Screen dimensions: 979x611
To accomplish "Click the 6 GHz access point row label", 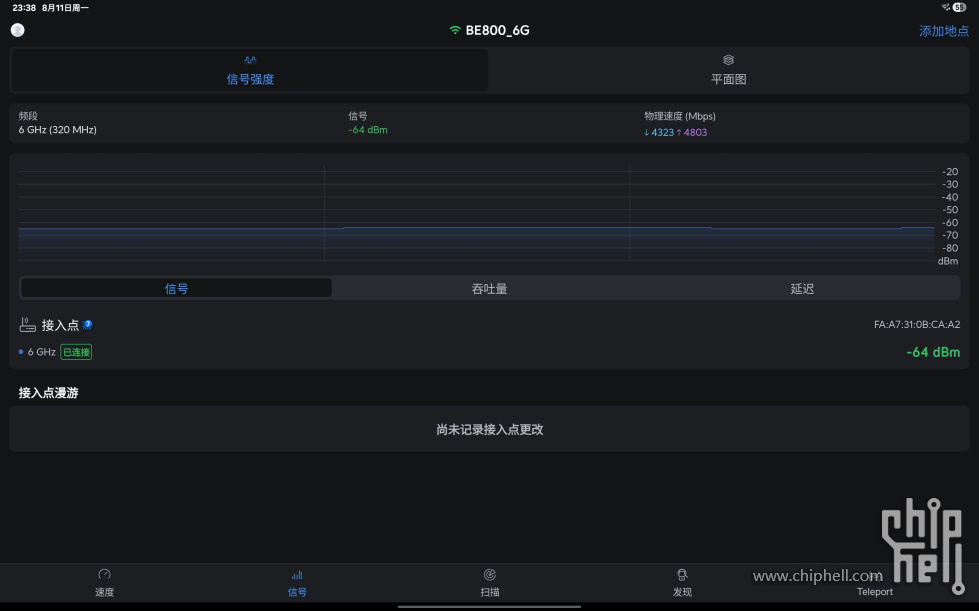I will pyautogui.click(x=41, y=352).
